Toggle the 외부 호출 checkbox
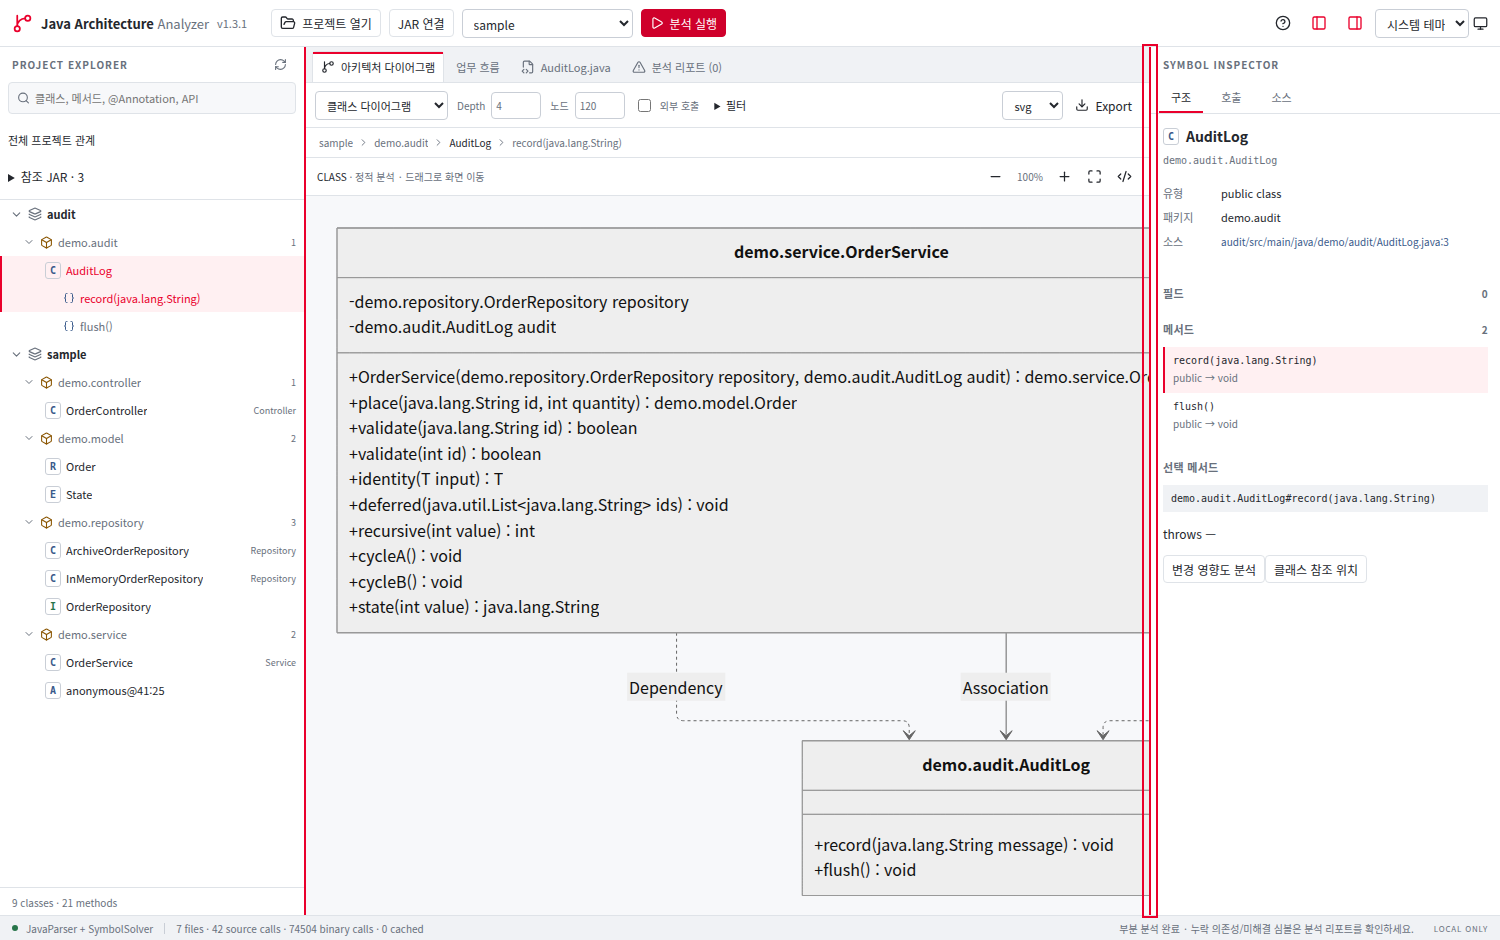 pyautogui.click(x=644, y=105)
